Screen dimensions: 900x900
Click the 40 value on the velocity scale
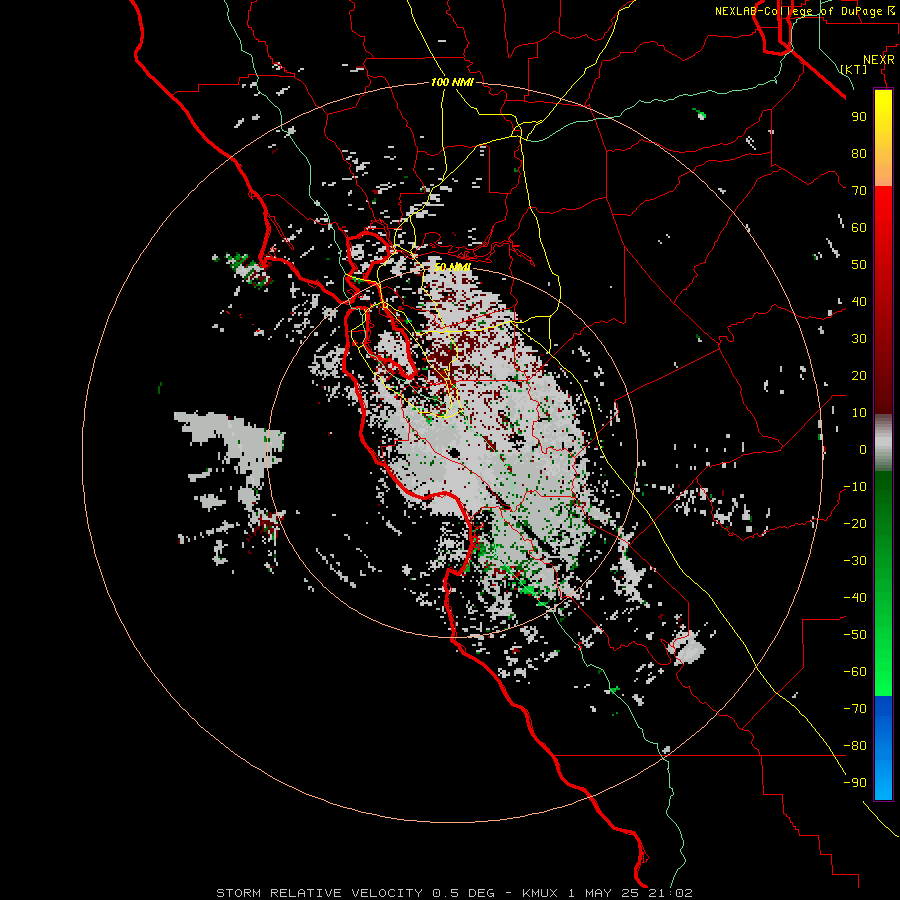[x=859, y=302]
